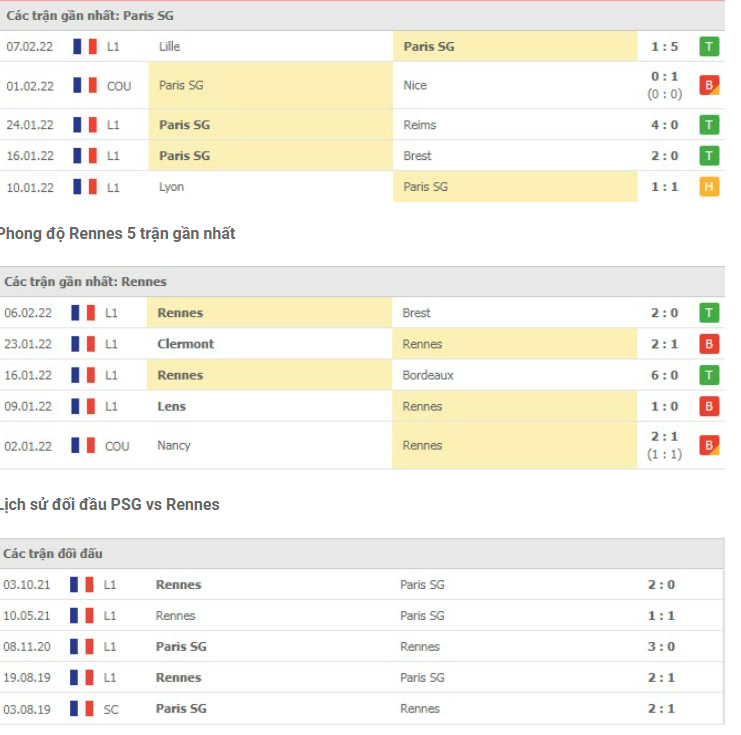Image resolution: width=741 pixels, height=735 pixels.
Task: Click the French flag beside 03.08.19 match
Action: click(x=82, y=708)
